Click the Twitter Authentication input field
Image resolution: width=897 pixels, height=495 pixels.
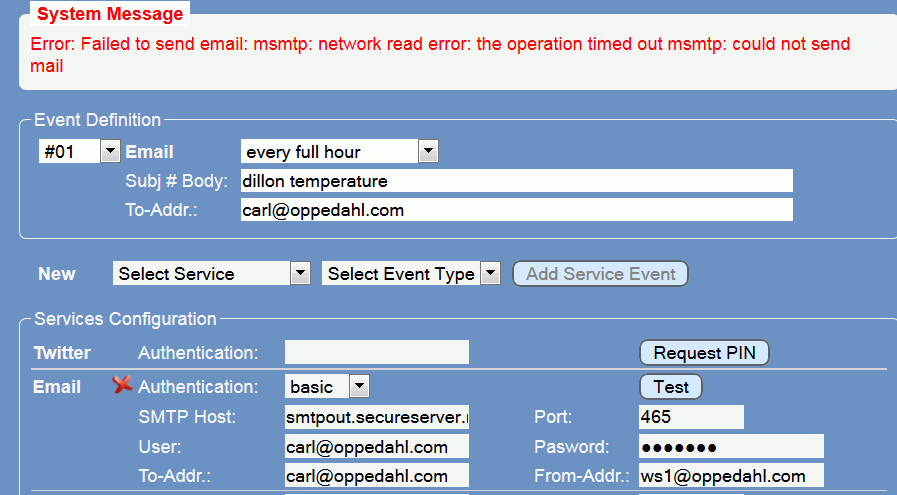376,352
